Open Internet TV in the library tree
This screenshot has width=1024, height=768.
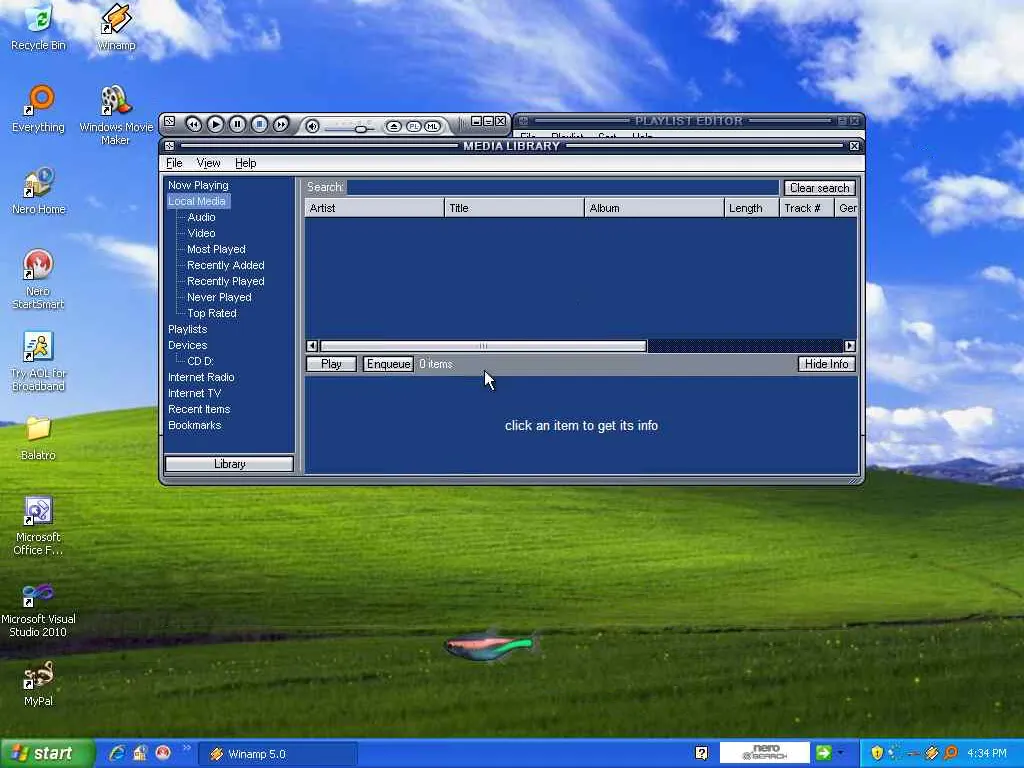tap(195, 393)
